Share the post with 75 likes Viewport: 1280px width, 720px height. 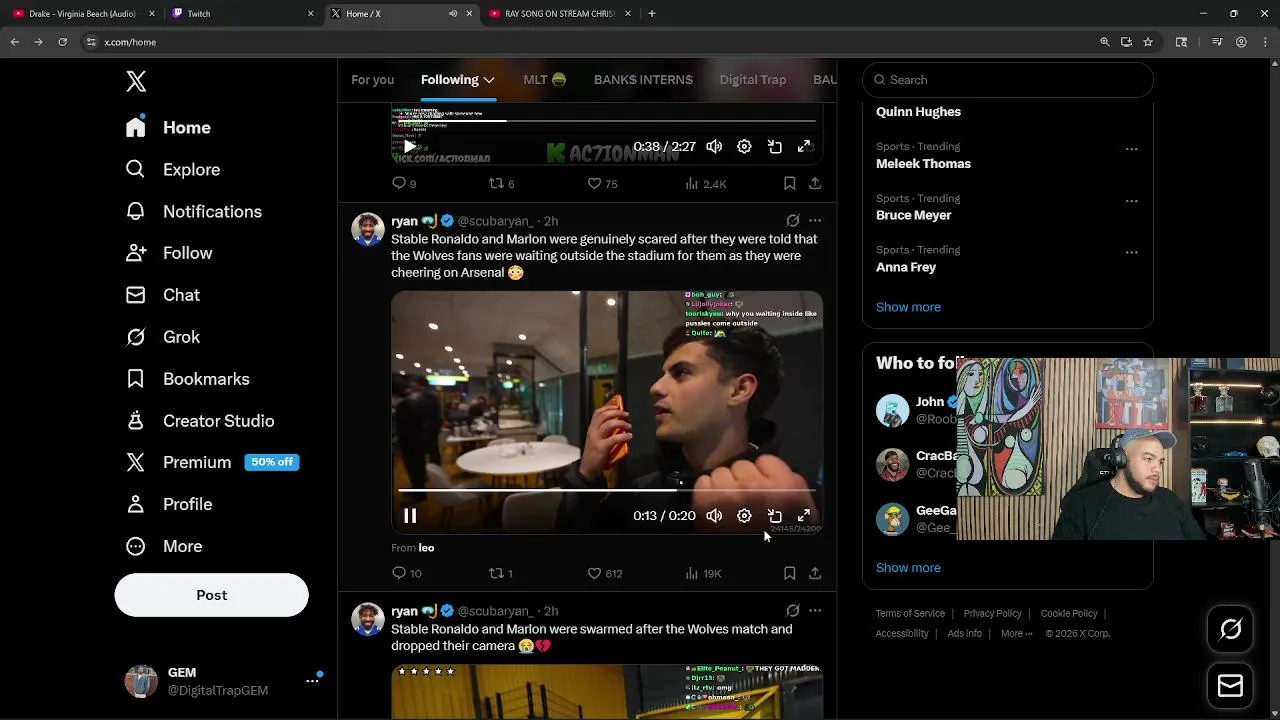(815, 184)
